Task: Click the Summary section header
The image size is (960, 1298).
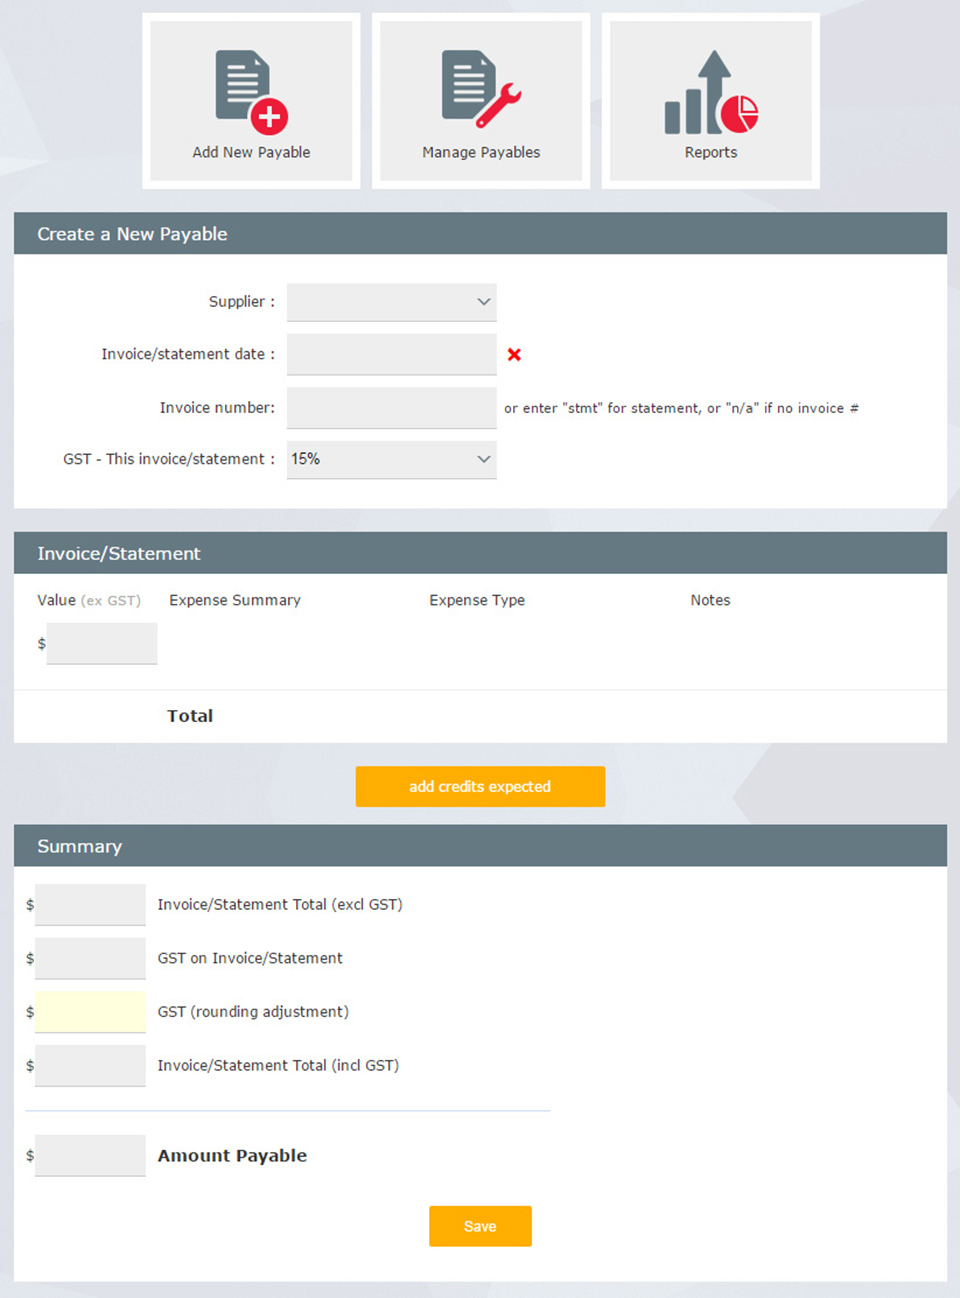Action: pyautogui.click(x=80, y=847)
